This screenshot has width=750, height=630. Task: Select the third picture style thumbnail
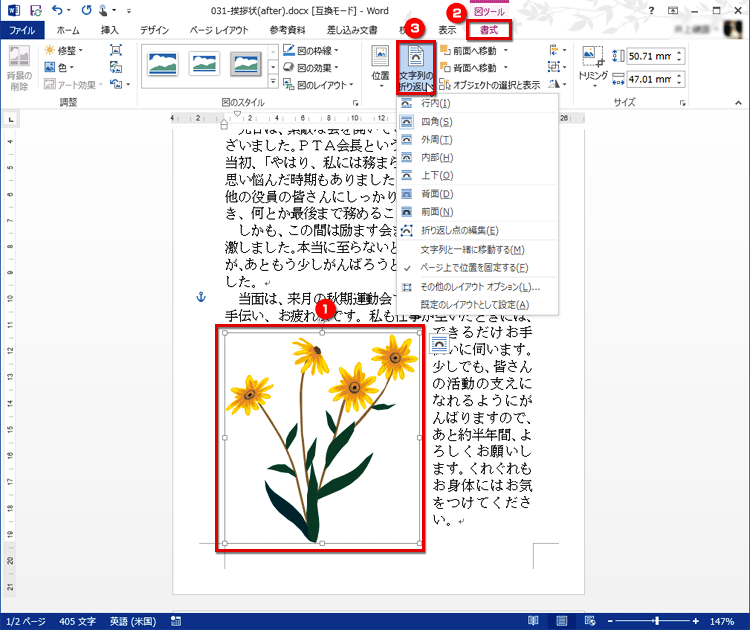coord(246,64)
